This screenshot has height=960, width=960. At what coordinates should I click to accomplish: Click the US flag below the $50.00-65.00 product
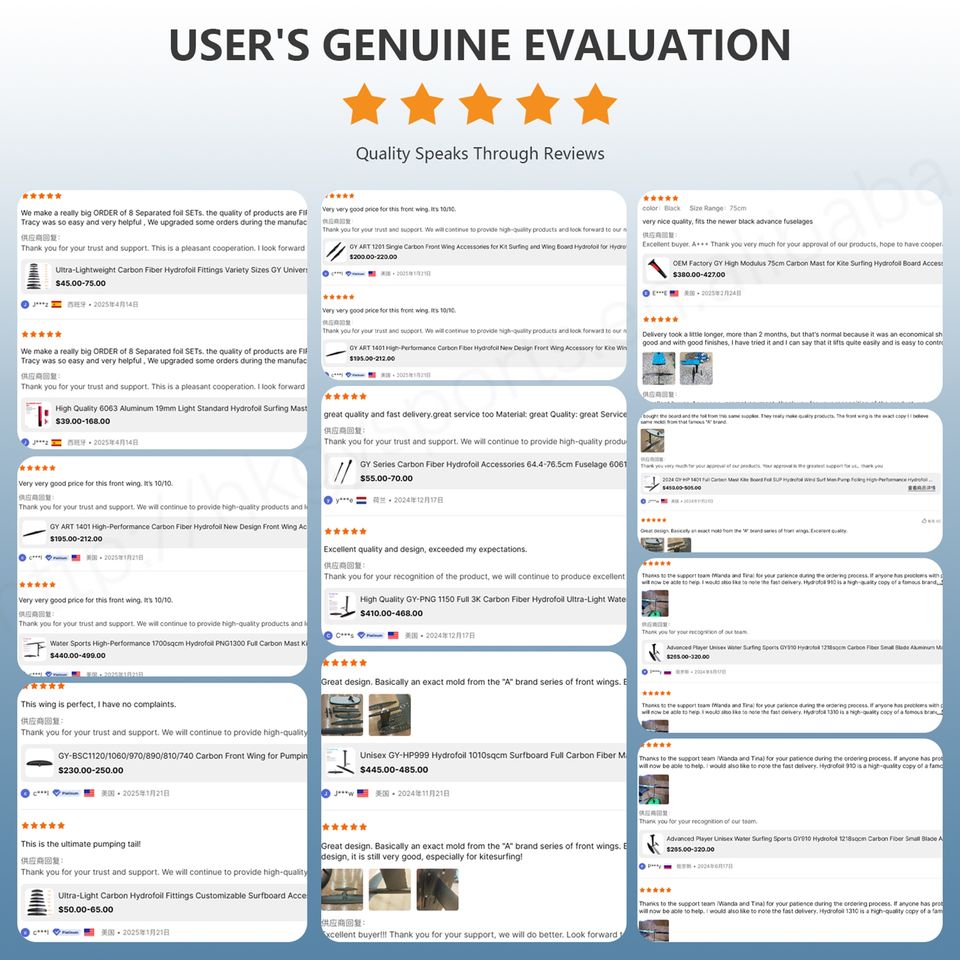point(89,932)
